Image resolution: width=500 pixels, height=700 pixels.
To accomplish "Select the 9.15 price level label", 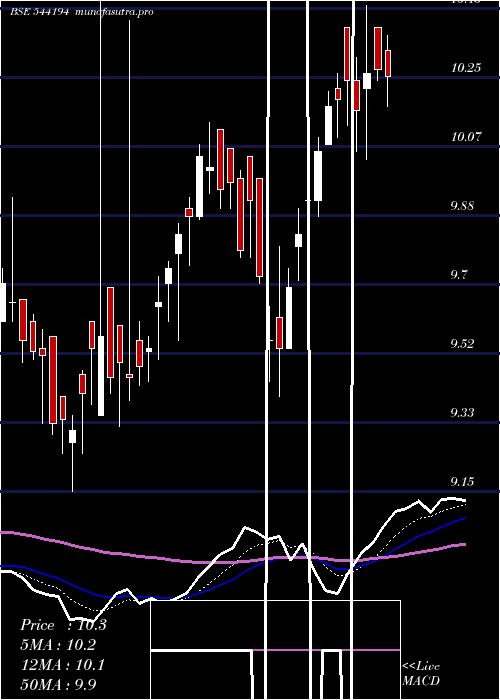I will (462, 482).
